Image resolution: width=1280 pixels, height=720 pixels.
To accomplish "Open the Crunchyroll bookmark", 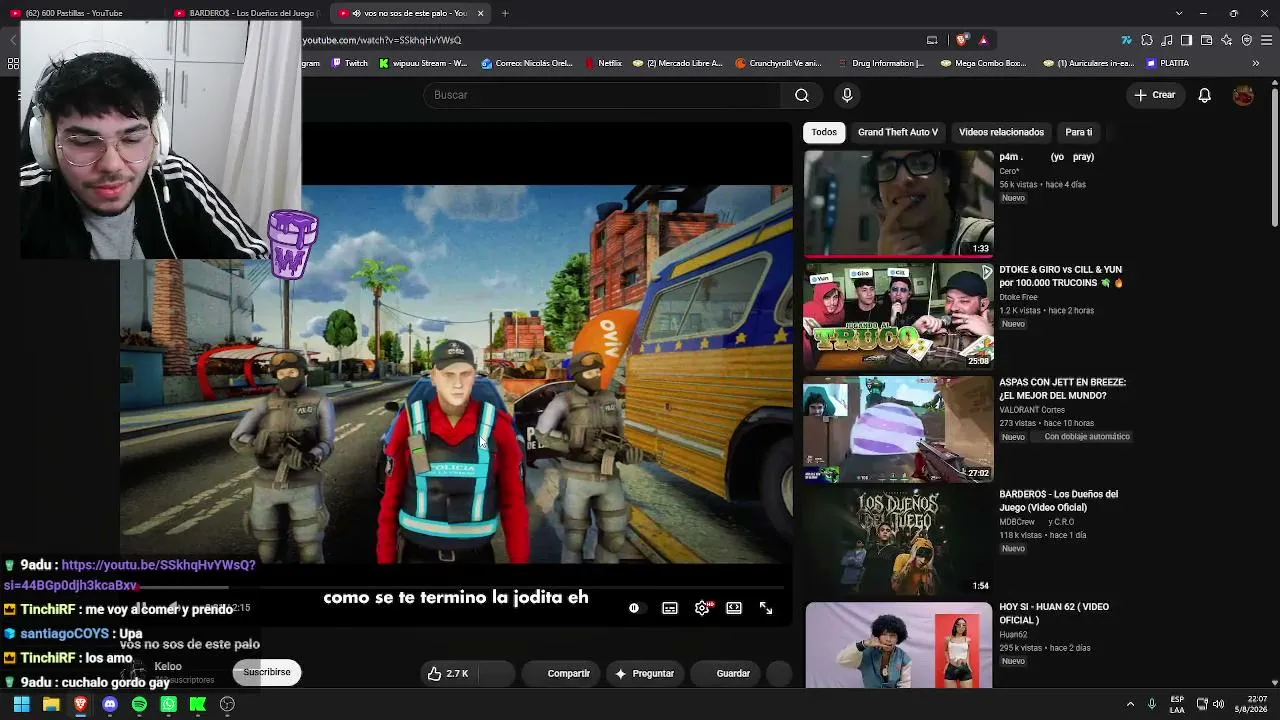I will [778, 63].
